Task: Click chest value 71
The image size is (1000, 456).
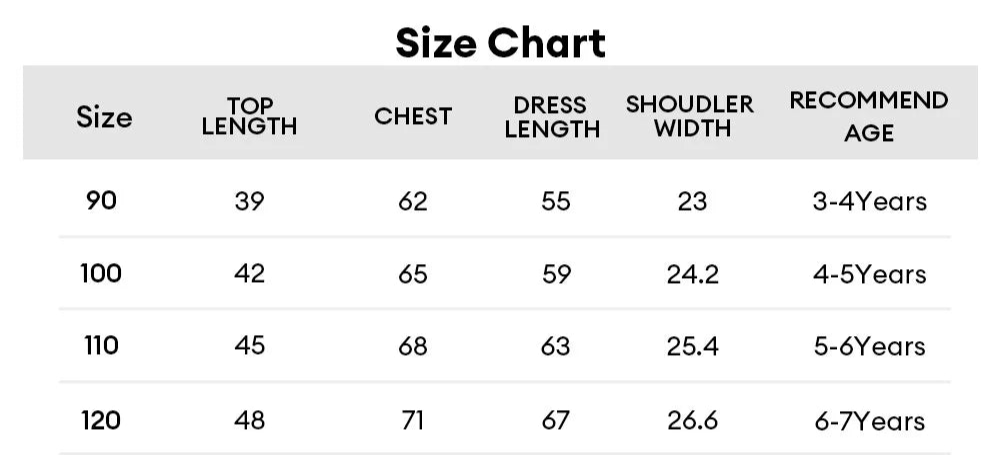Action: (x=413, y=421)
